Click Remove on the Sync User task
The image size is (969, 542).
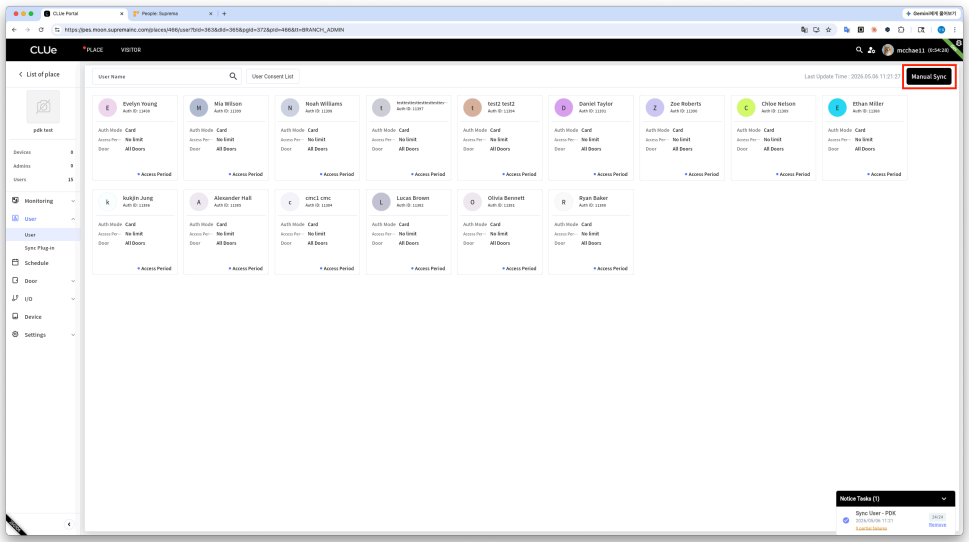pyautogui.click(x=937, y=525)
